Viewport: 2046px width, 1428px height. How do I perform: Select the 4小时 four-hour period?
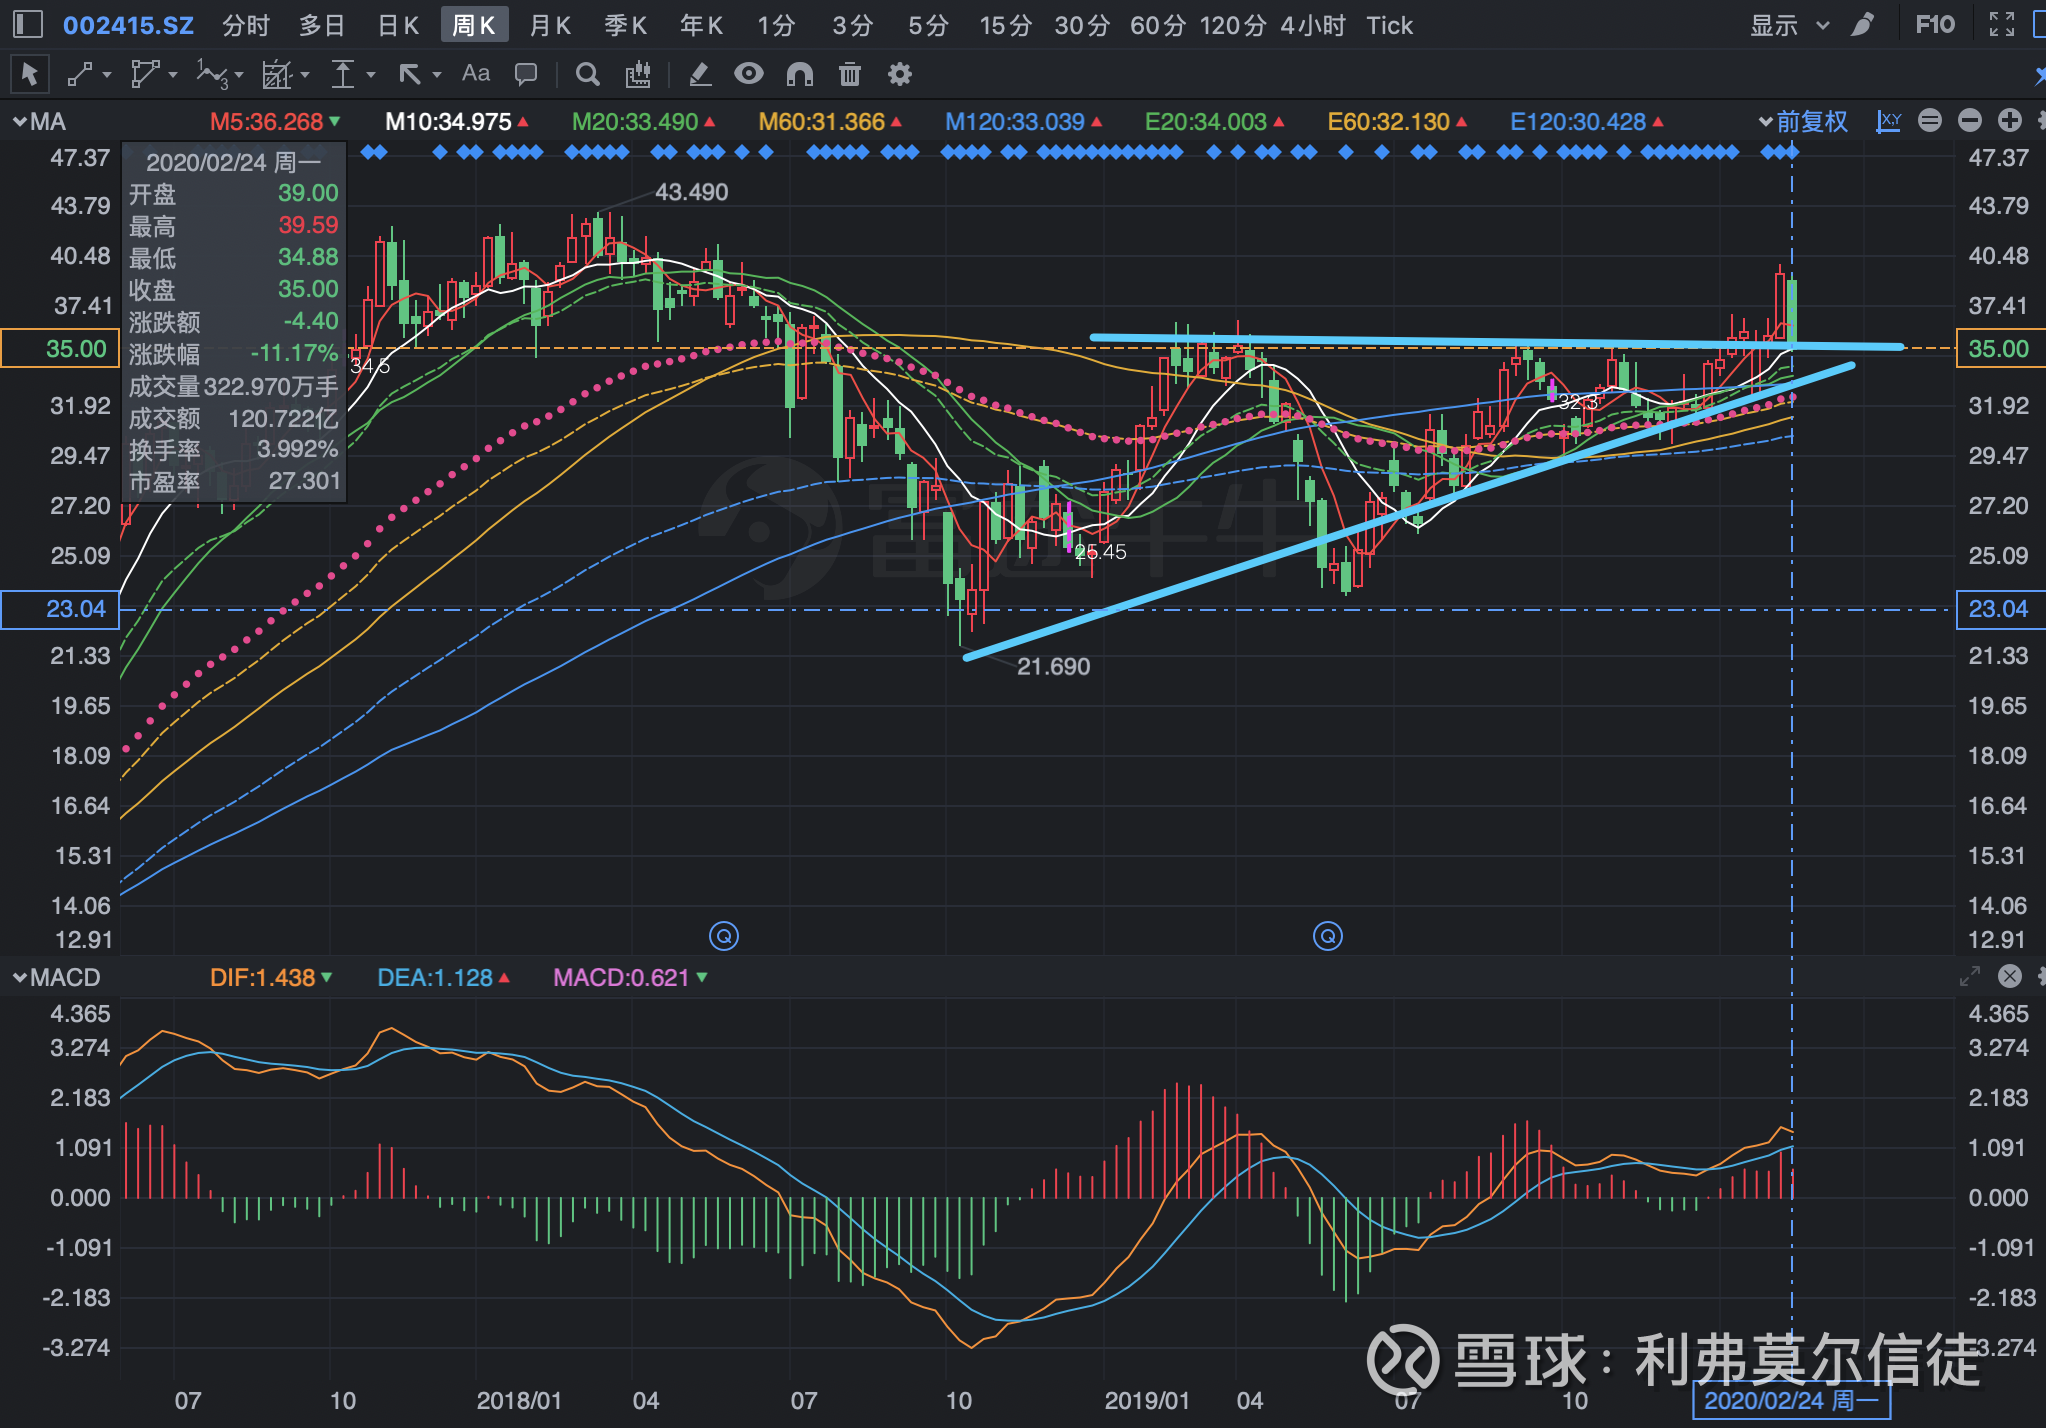[x=1313, y=25]
